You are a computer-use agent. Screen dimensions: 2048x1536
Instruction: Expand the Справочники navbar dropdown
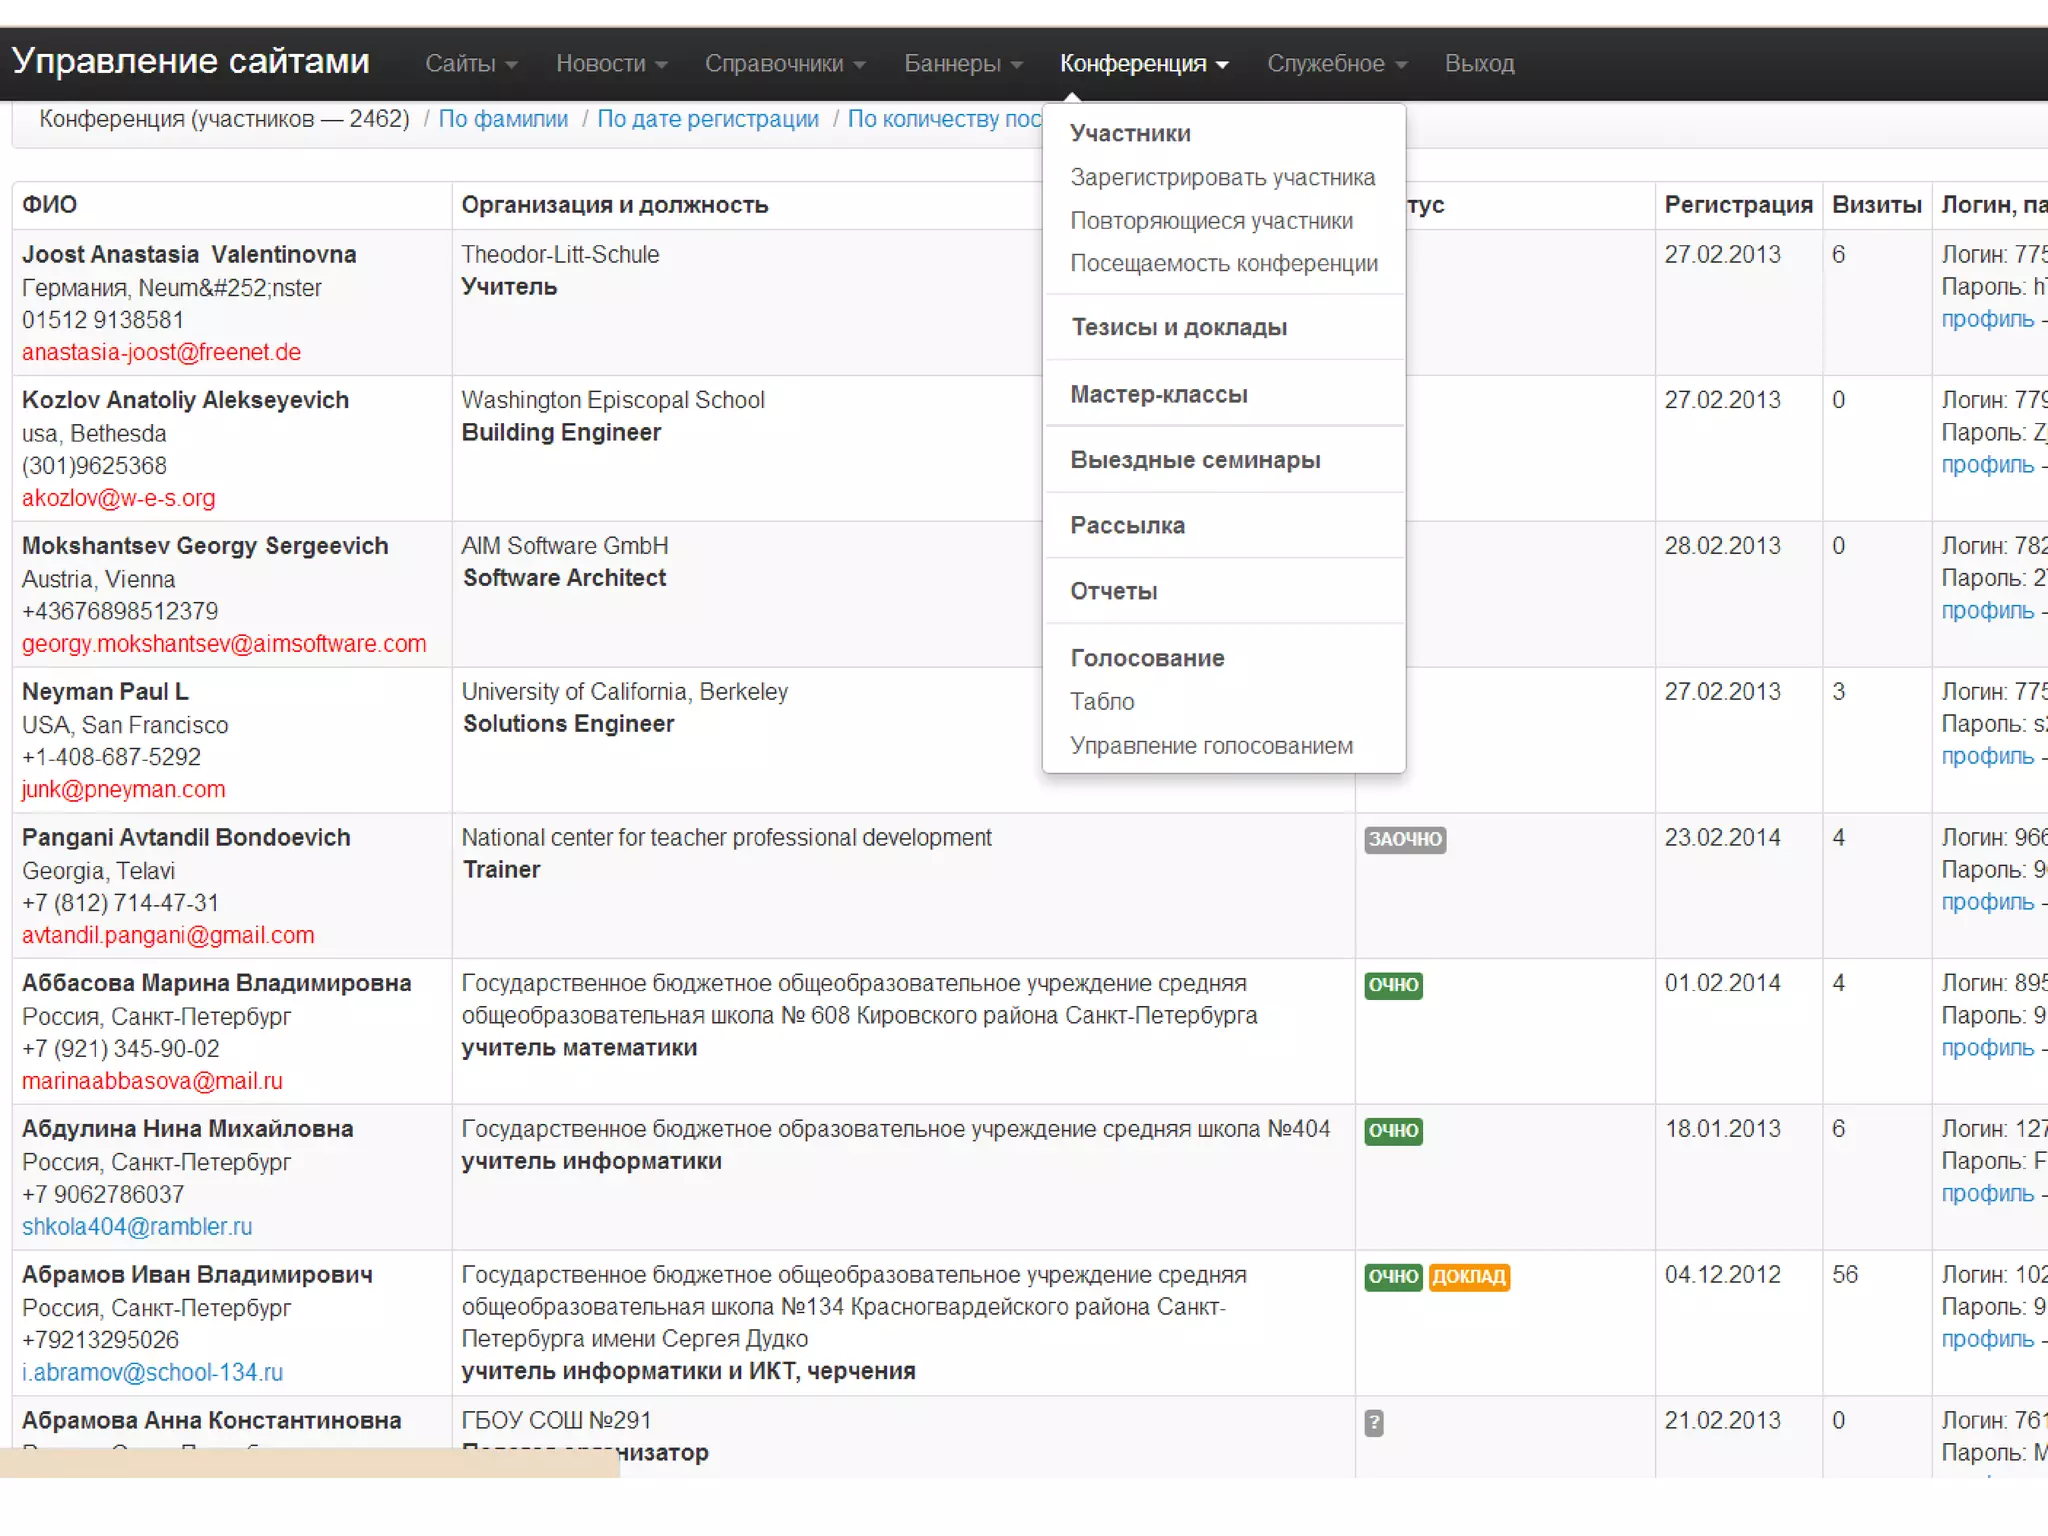click(x=784, y=64)
